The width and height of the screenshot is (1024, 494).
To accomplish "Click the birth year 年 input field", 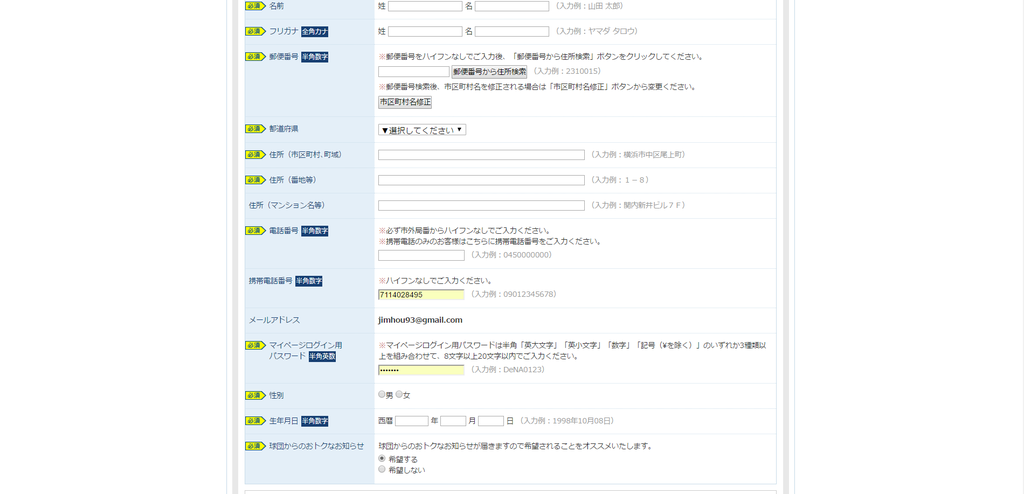I will (411, 421).
